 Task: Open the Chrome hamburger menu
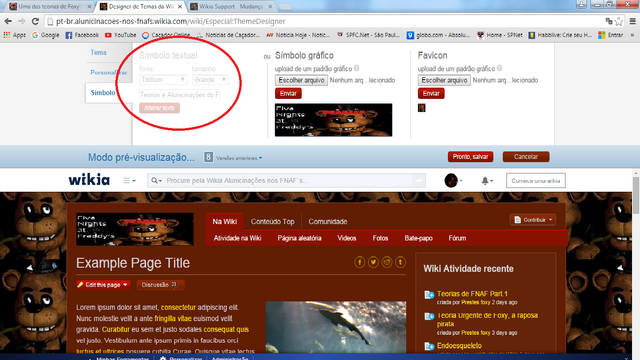click(633, 21)
